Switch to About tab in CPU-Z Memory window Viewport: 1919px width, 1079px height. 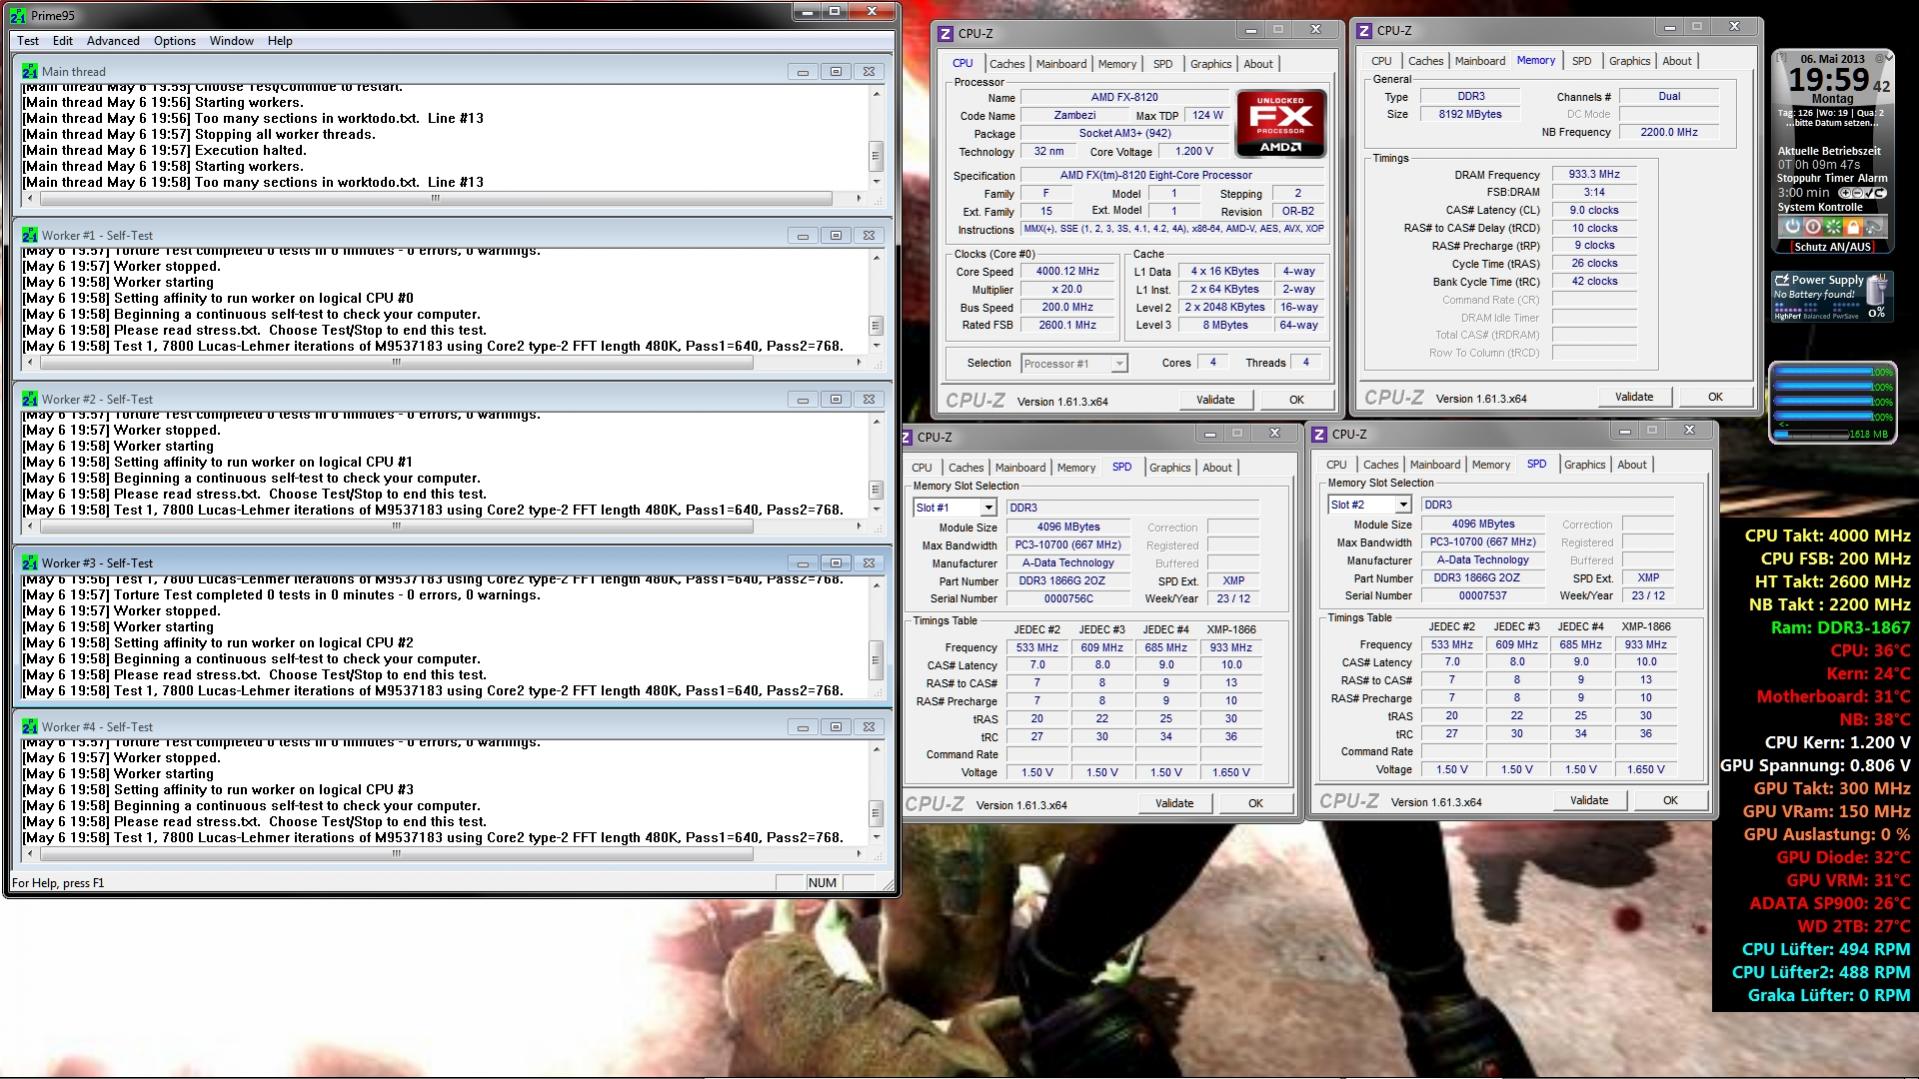(x=1677, y=61)
